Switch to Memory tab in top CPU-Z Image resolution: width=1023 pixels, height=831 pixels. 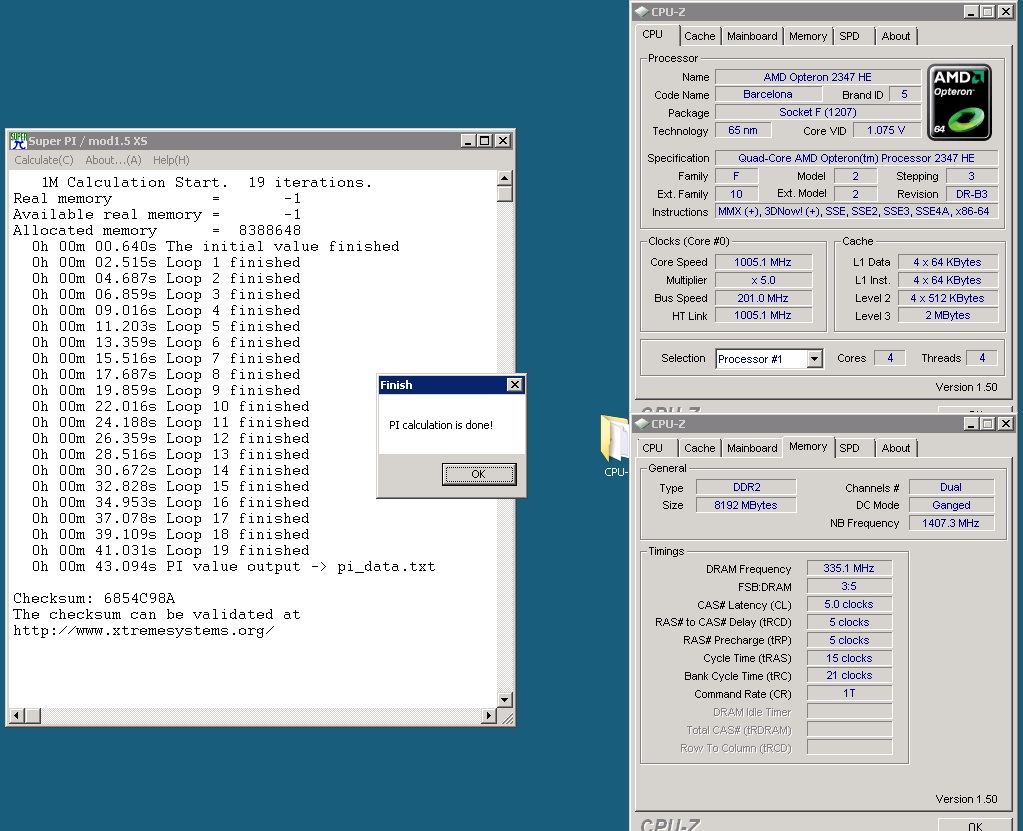pyautogui.click(x=808, y=37)
